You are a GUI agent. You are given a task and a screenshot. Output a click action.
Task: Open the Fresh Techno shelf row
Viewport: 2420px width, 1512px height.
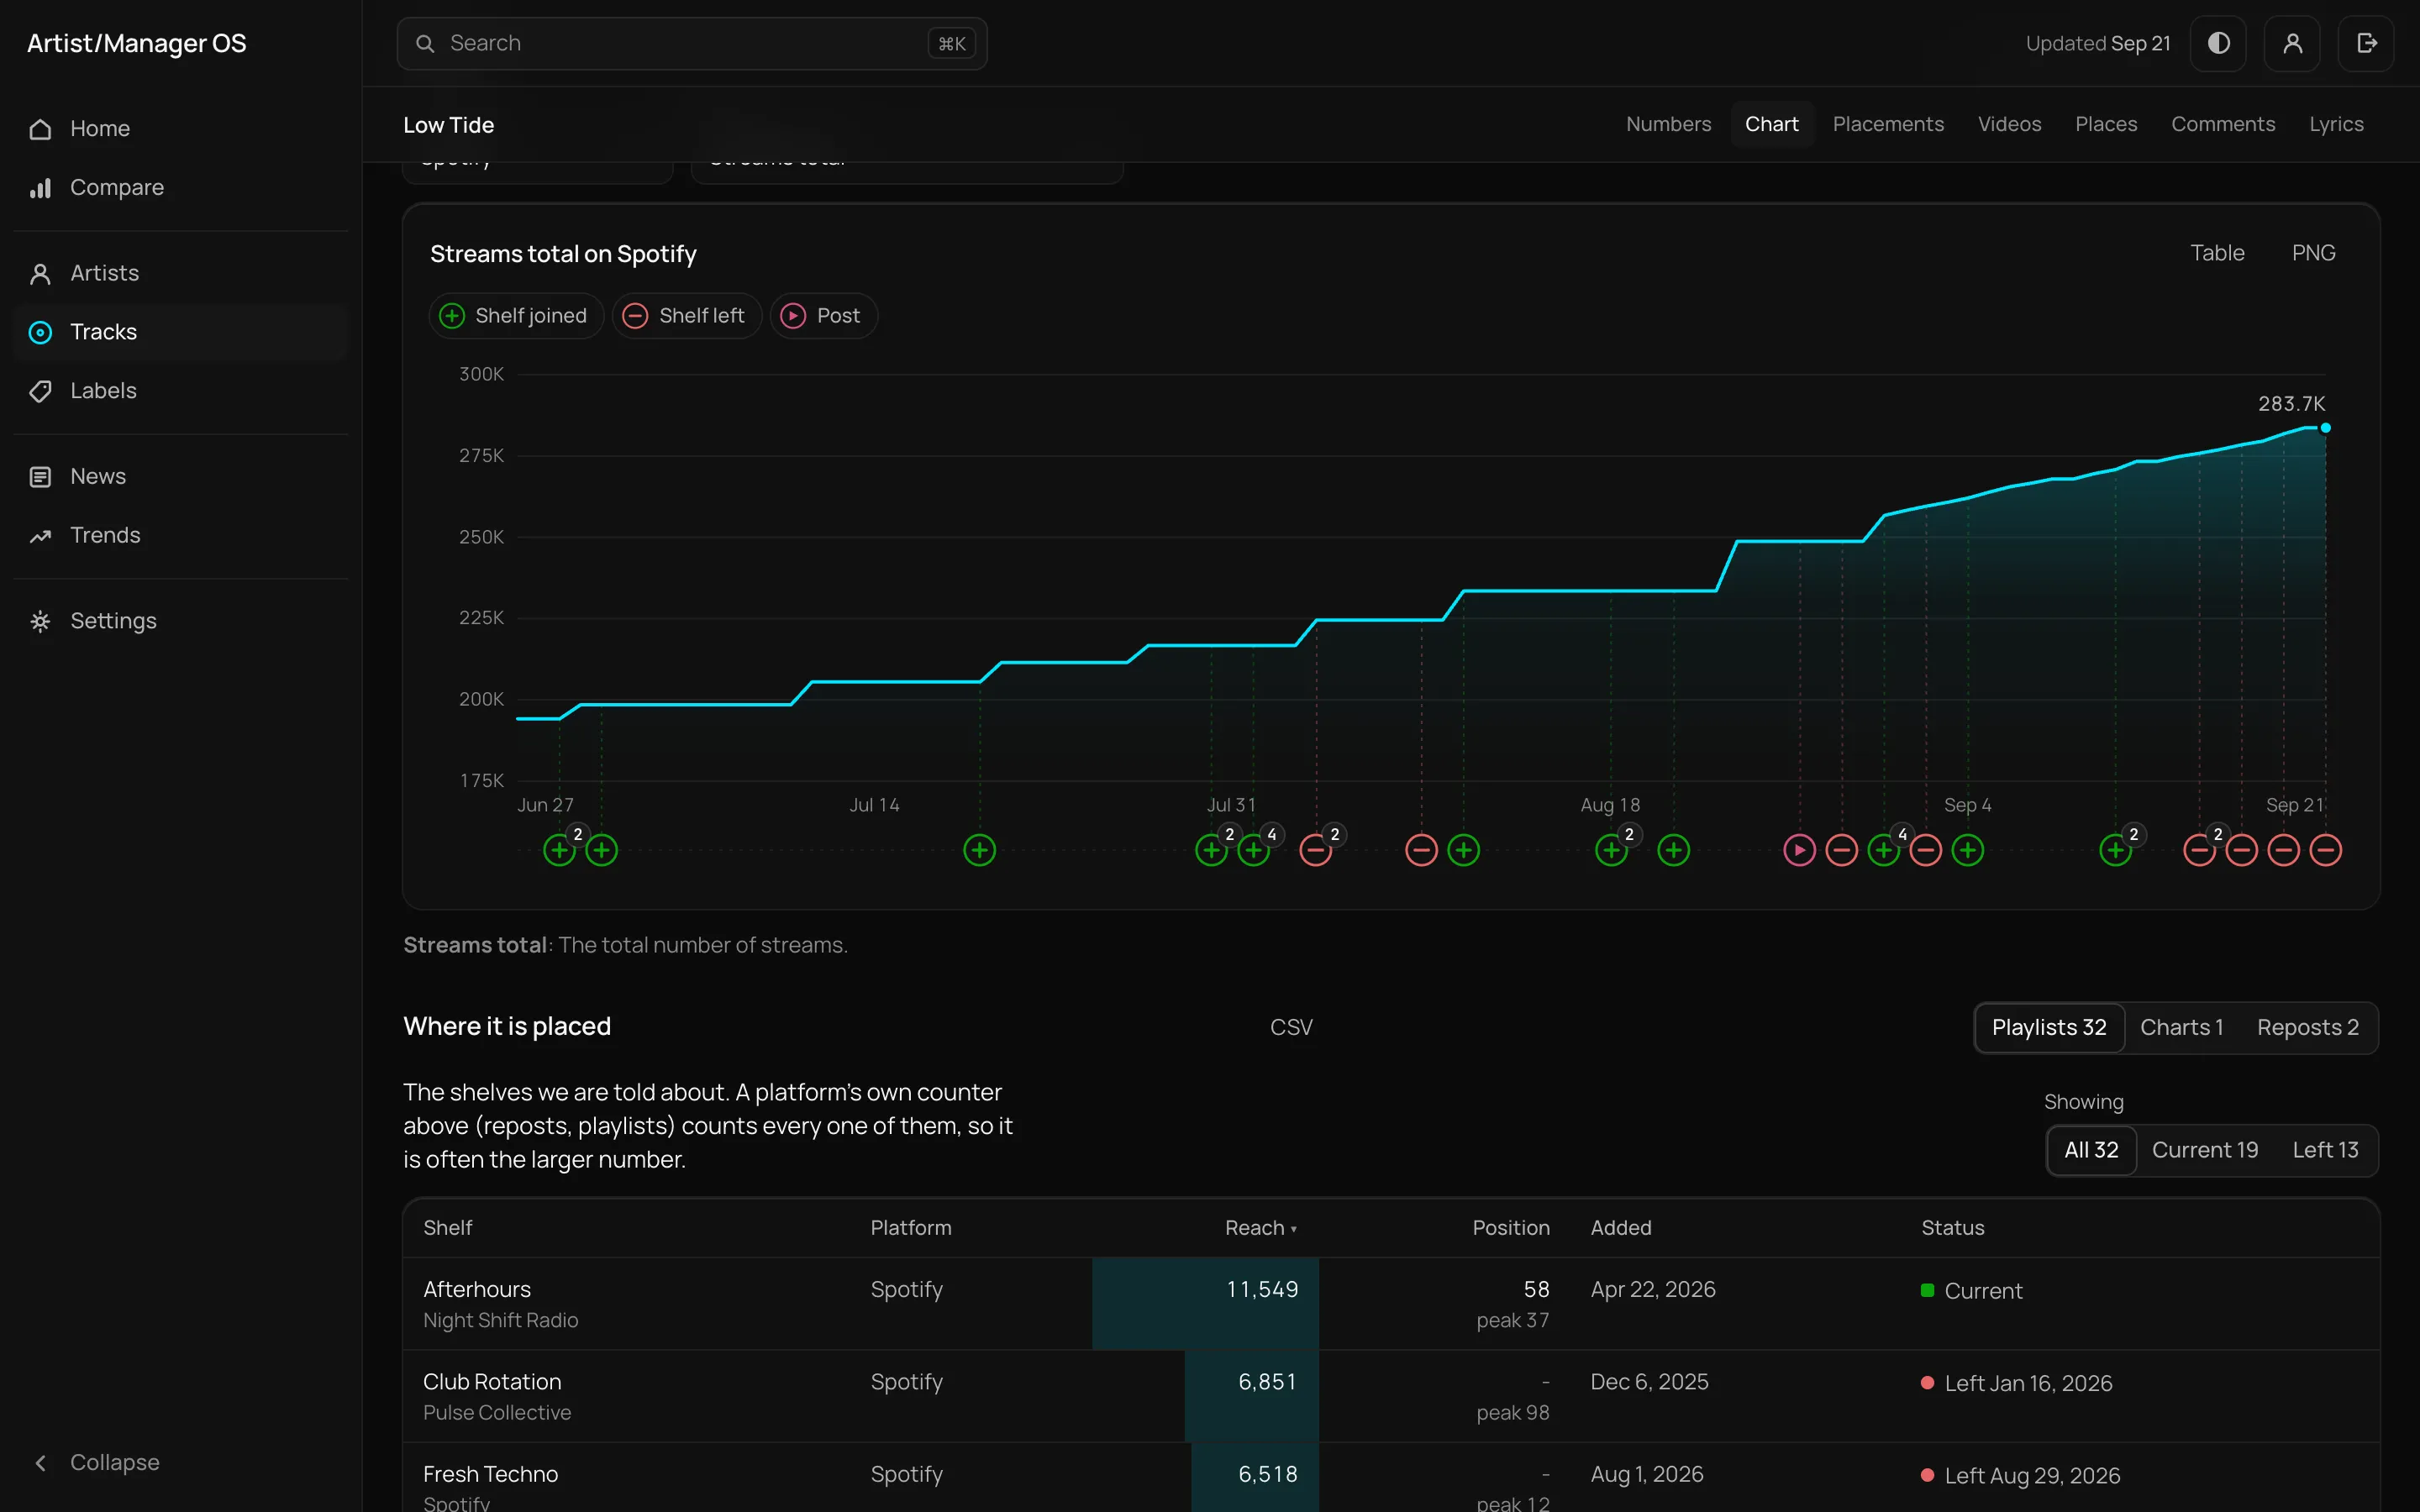tap(1391, 1478)
